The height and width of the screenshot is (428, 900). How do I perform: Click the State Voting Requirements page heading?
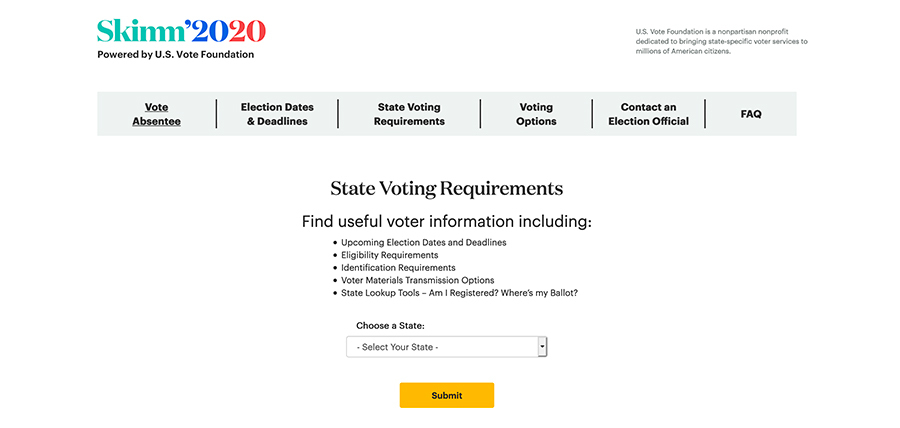[x=447, y=189]
